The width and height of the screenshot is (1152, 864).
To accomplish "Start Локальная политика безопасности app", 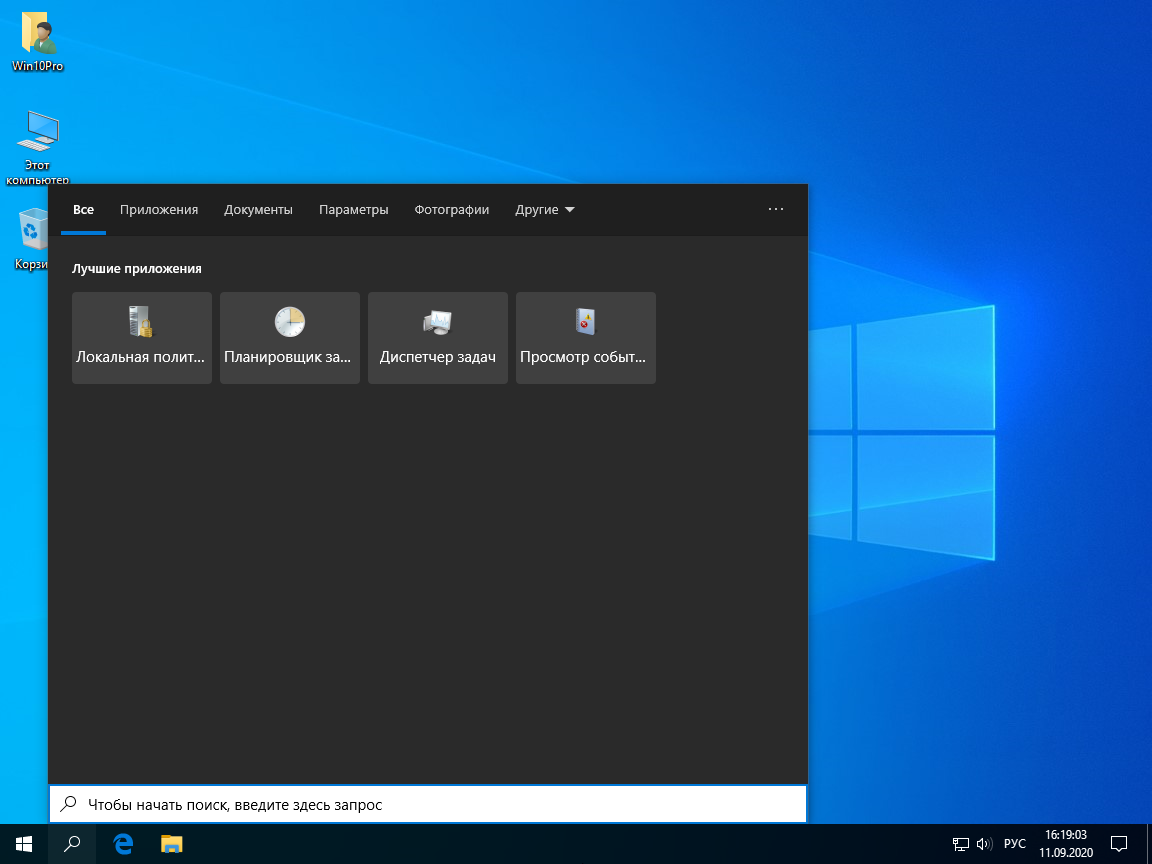I will (x=141, y=337).
